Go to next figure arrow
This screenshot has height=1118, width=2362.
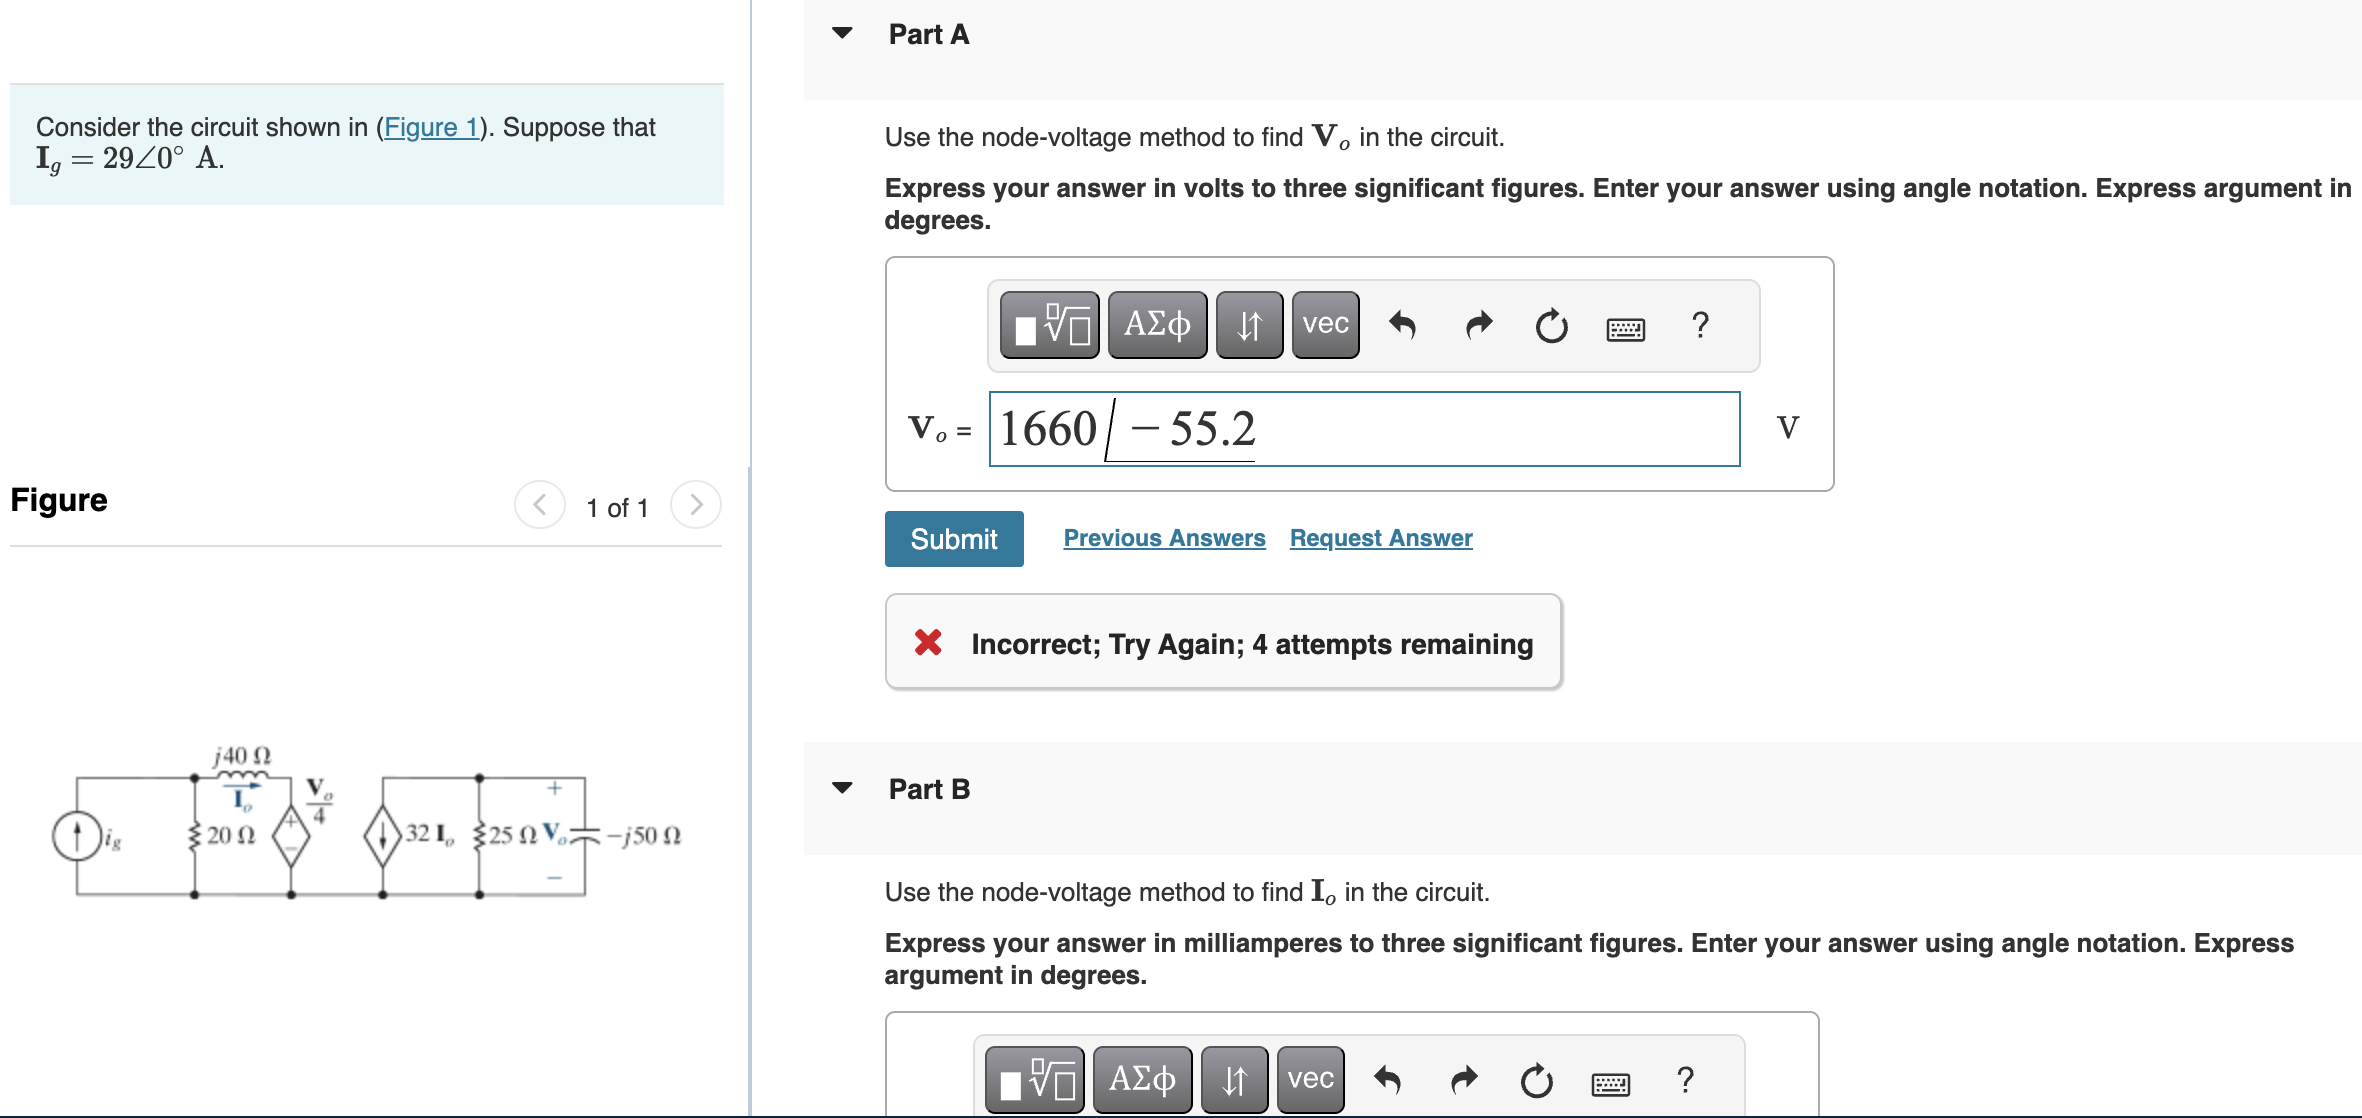point(696,505)
